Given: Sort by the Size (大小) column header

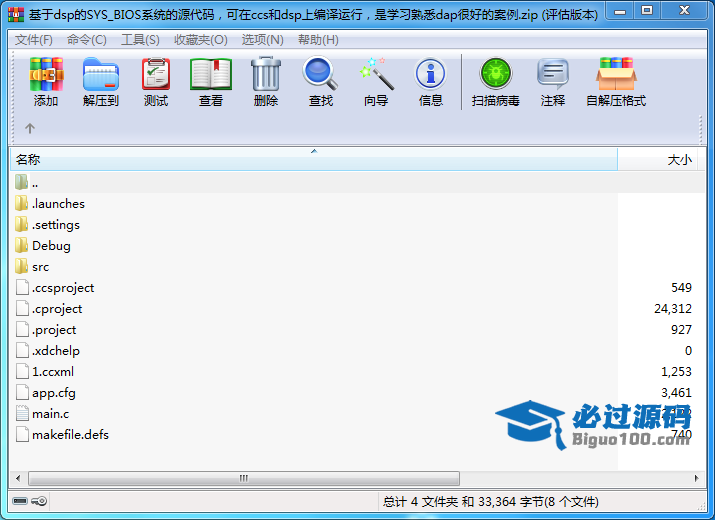Looking at the screenshot, I should [658, 159].
